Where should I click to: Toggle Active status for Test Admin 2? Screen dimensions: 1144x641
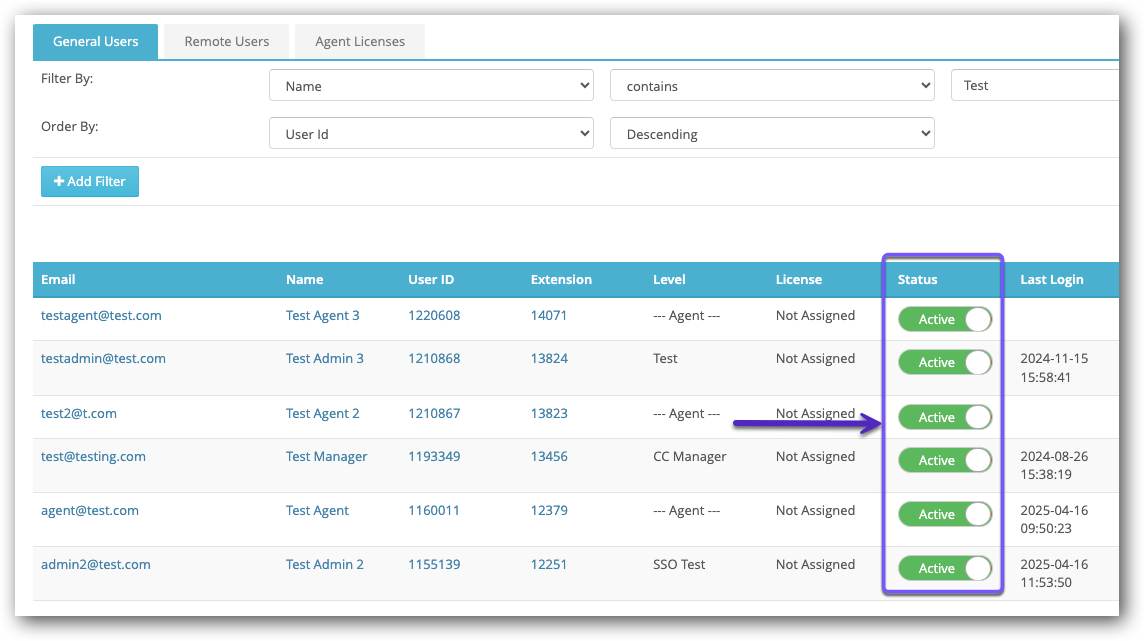[945, 568]
